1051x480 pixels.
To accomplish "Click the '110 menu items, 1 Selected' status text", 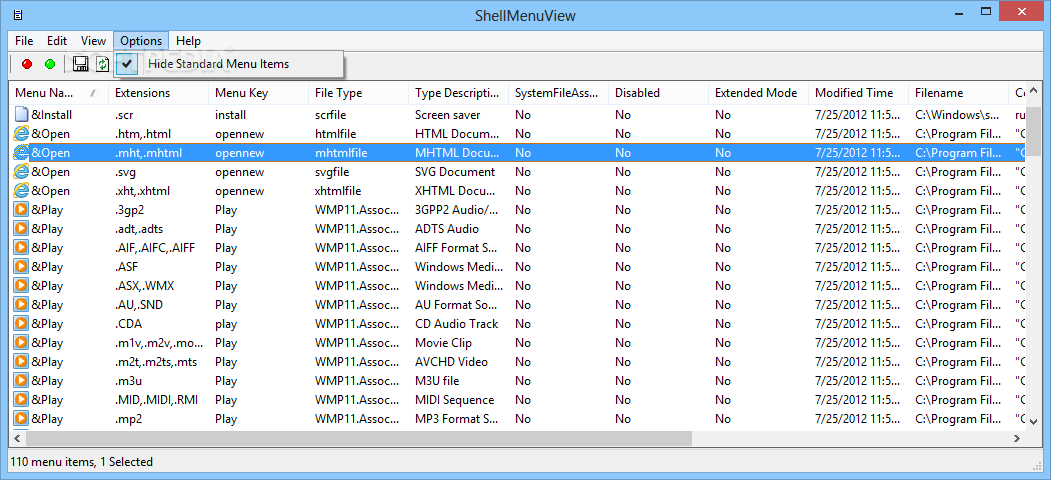I will 82,462.
